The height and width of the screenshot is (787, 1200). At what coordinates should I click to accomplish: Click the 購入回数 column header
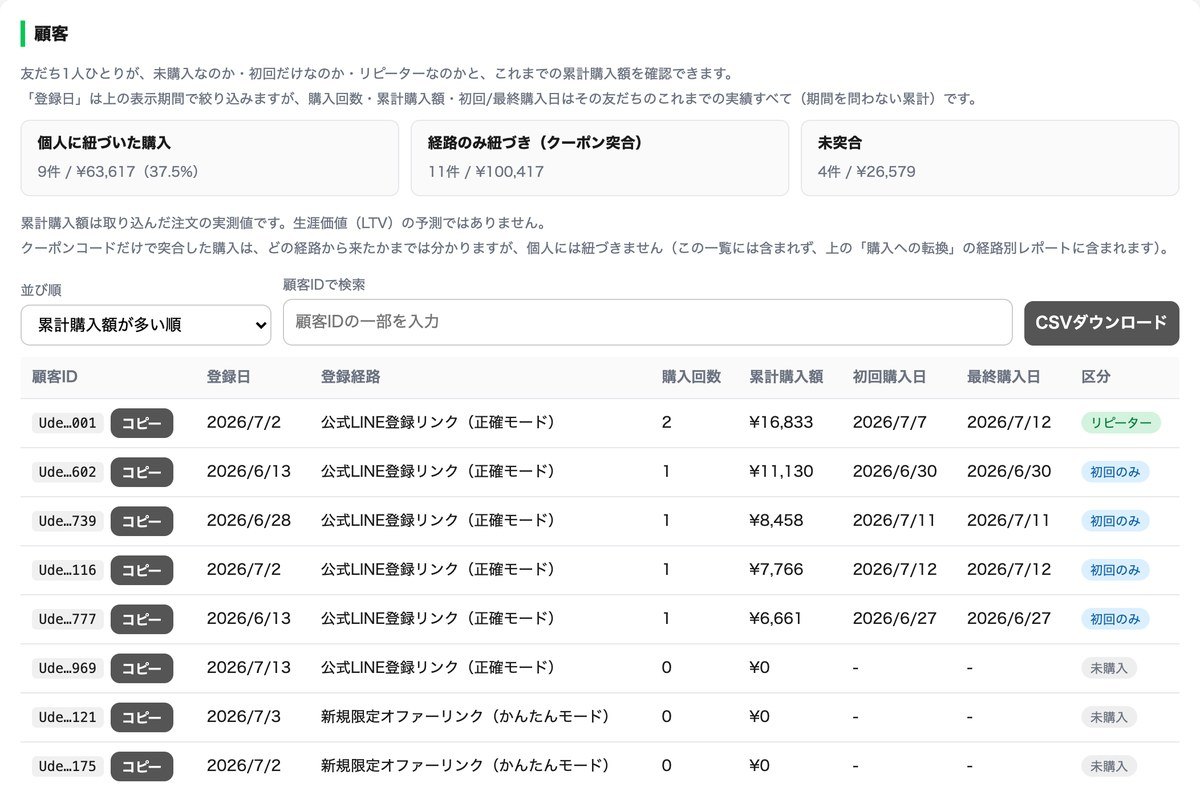tap(691, 377)
